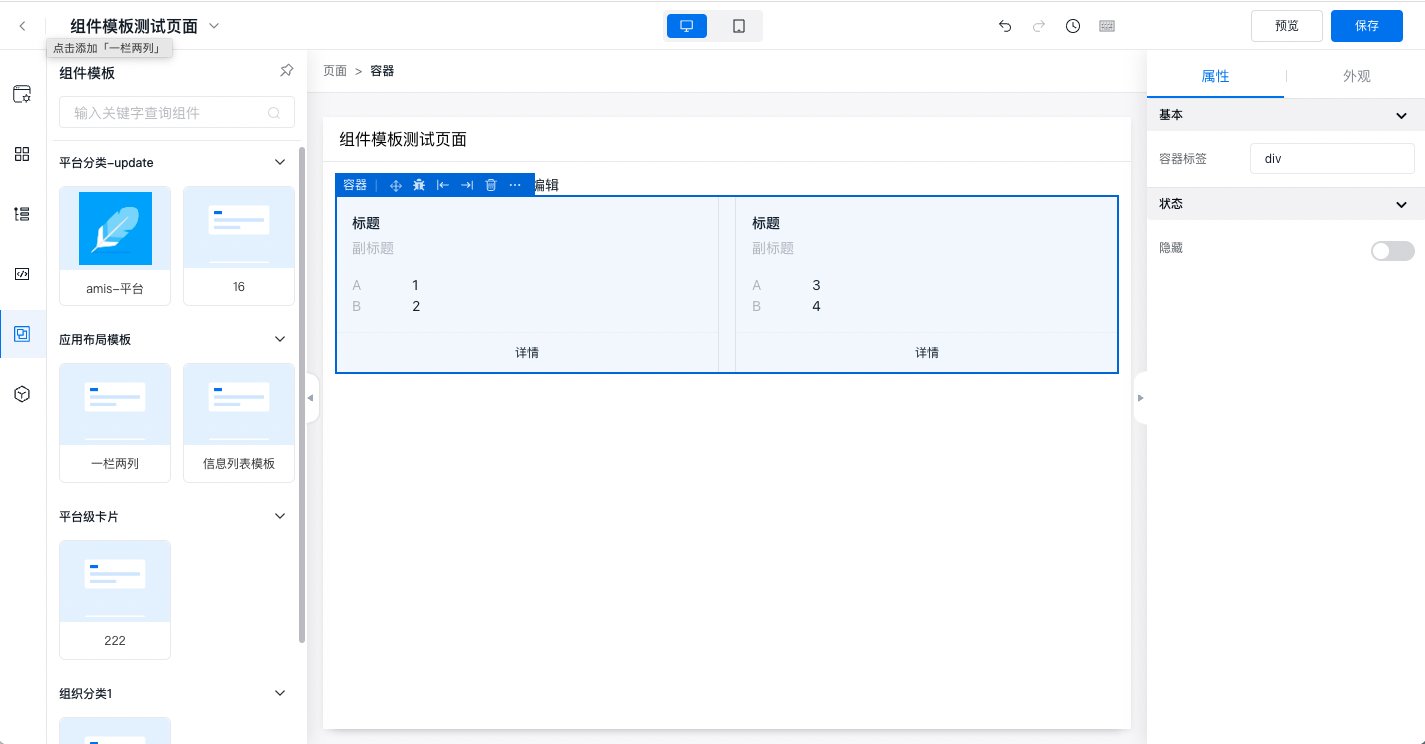This screenshot has height=744, width=1425.
Task: Delete the container with trash icon
Action: [491, 185]
